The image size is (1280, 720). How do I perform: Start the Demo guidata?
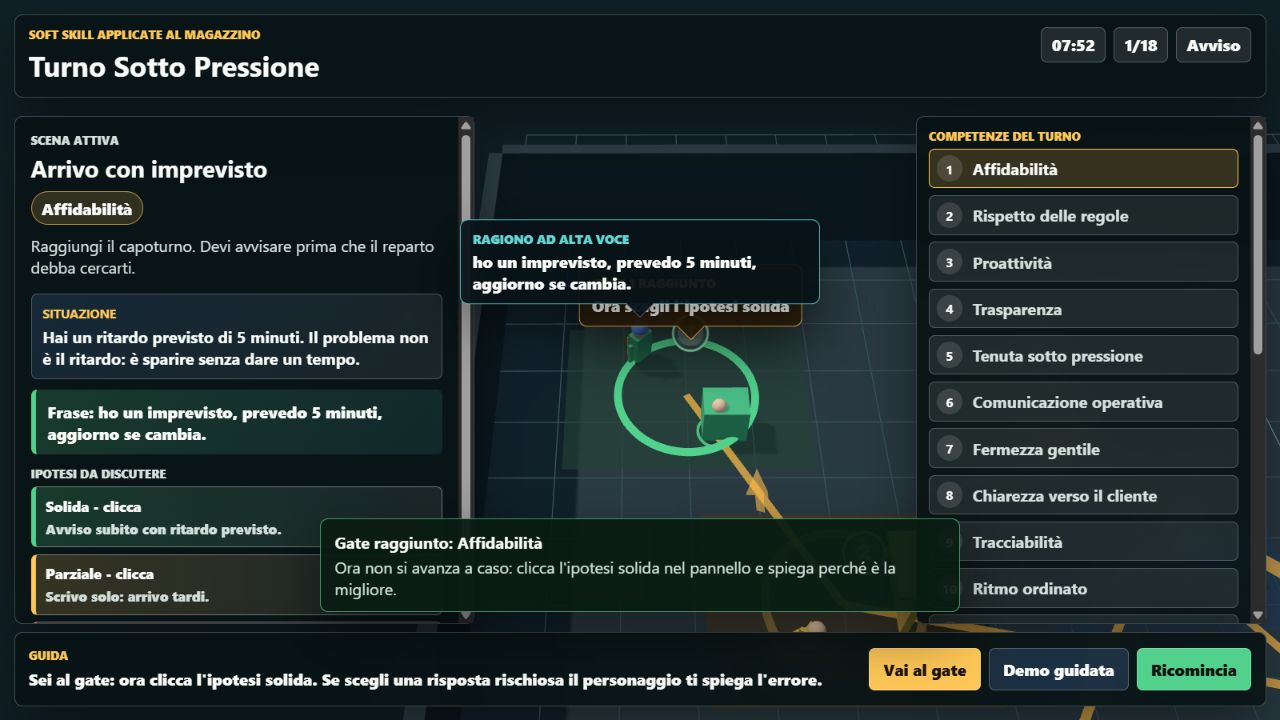point(1058,670)
